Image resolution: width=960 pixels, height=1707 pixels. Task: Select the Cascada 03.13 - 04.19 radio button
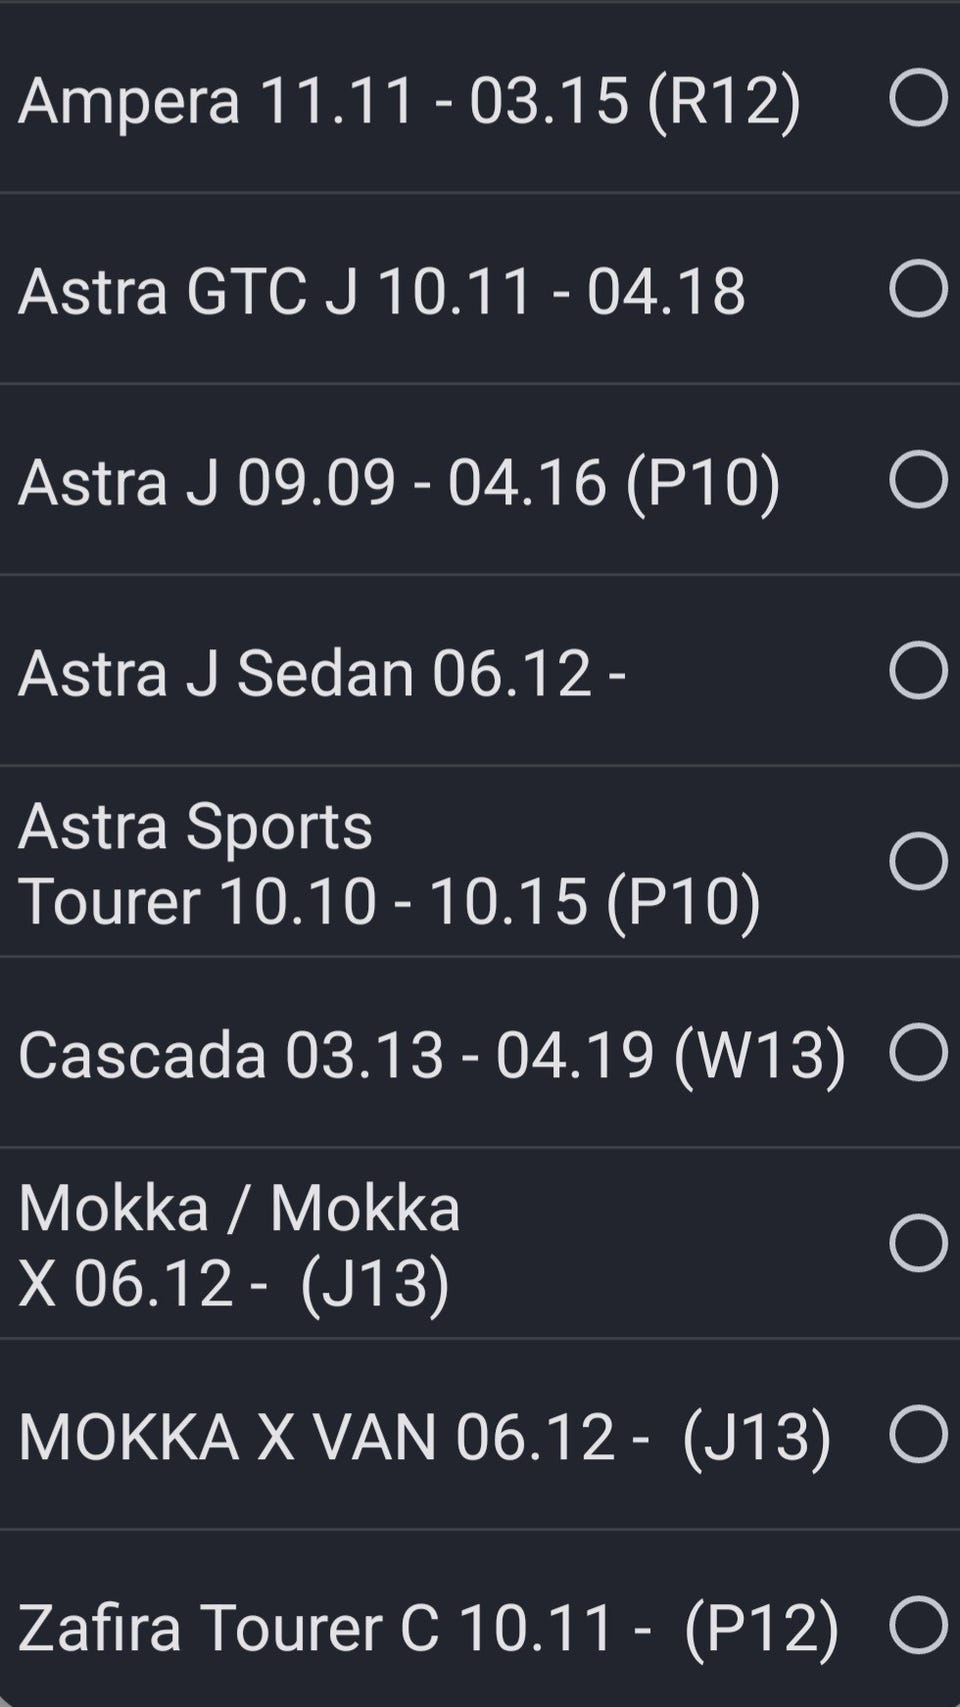[x=917, y=1053]
